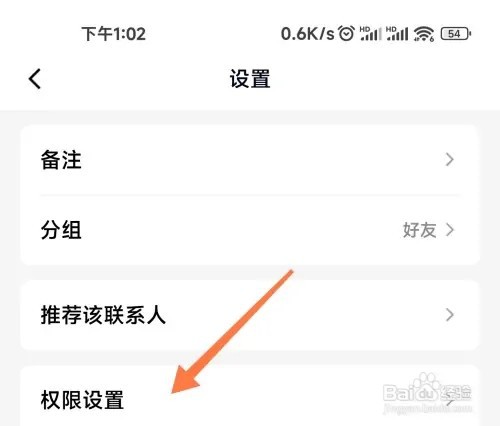Click the clock showing 下午1:02
The height and width of the screenshot is (426, 500).
(114, 34)
